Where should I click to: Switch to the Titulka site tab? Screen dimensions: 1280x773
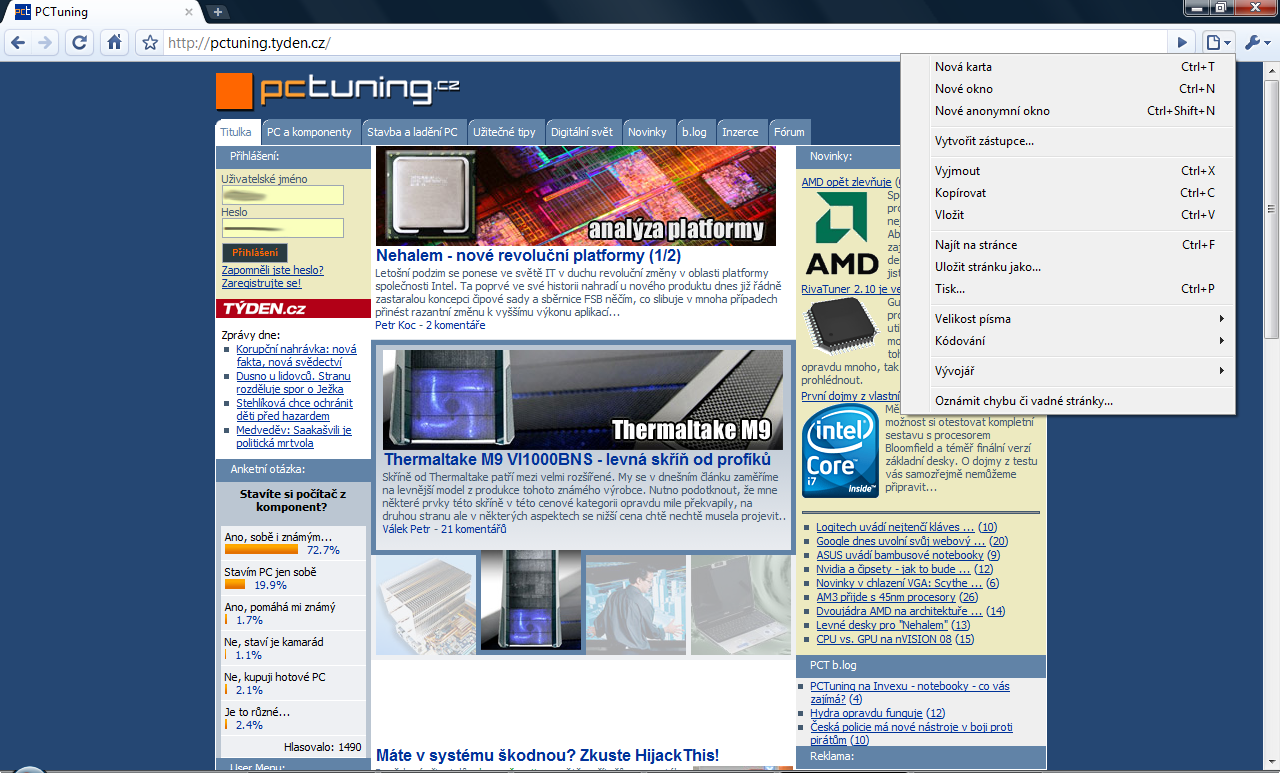(237, 132)
